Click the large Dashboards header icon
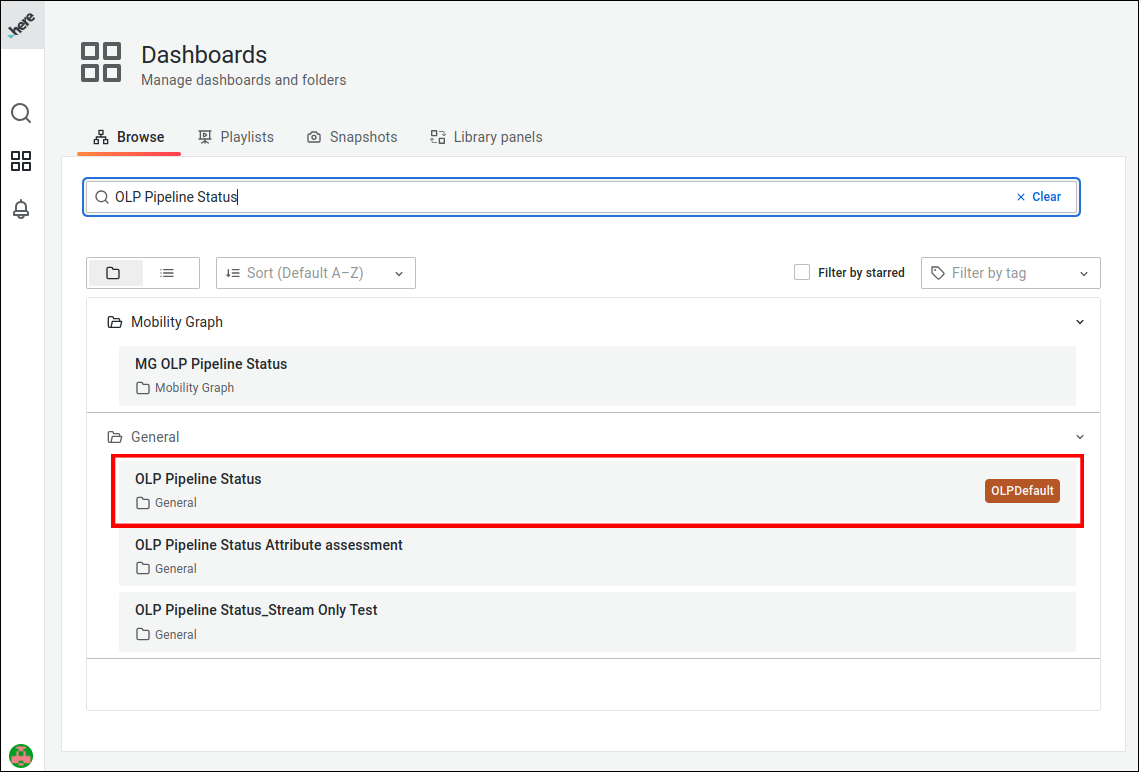1139x772 pixels. 101,62
